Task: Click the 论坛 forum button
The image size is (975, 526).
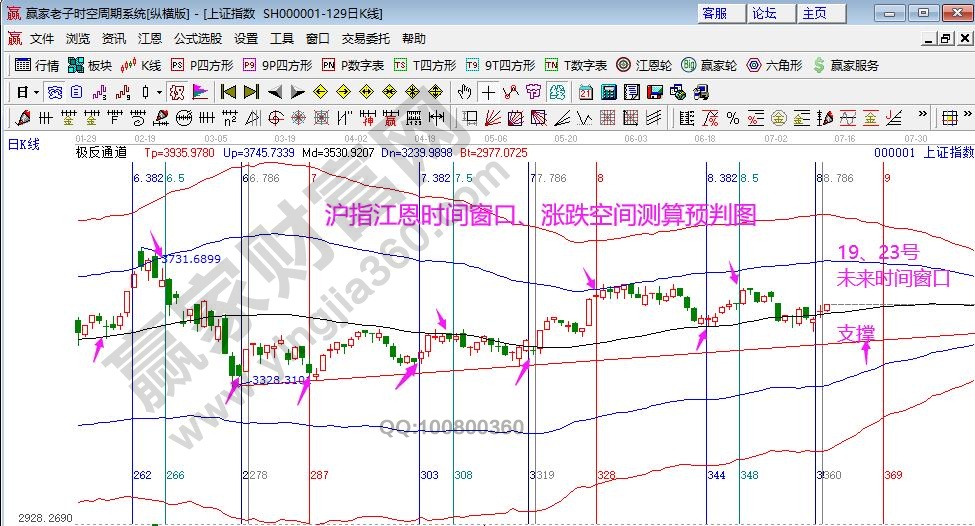Action: coord(764,13)
